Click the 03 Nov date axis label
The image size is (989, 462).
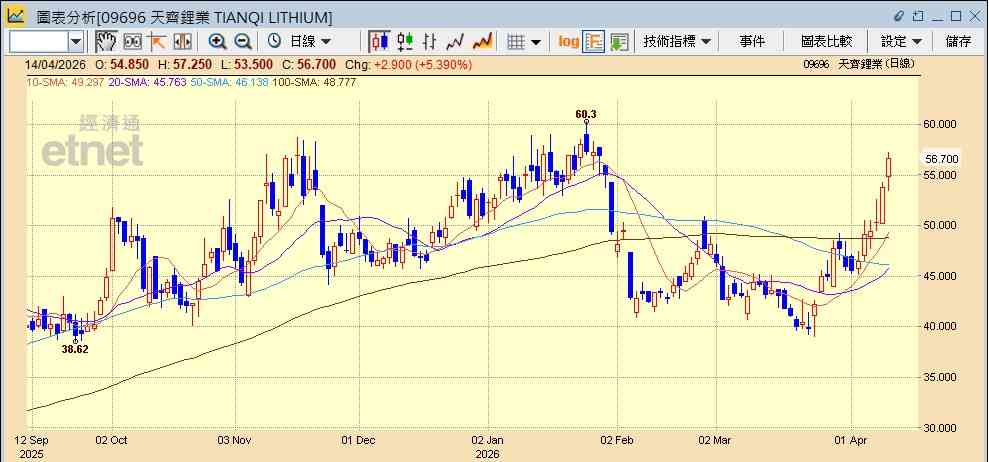pyautogui.click(x=235, y=440)
